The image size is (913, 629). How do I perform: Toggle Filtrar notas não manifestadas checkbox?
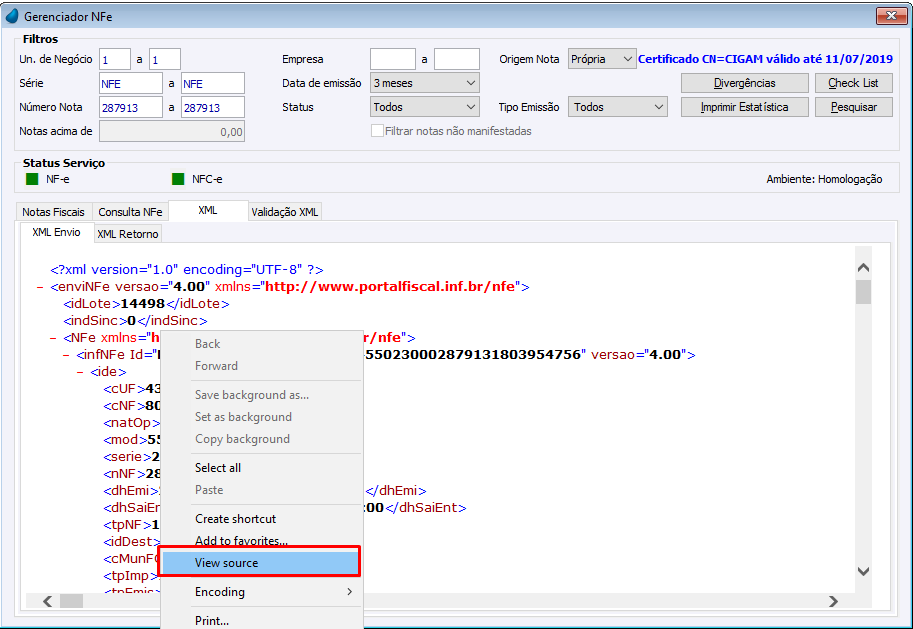pos(377,131)
